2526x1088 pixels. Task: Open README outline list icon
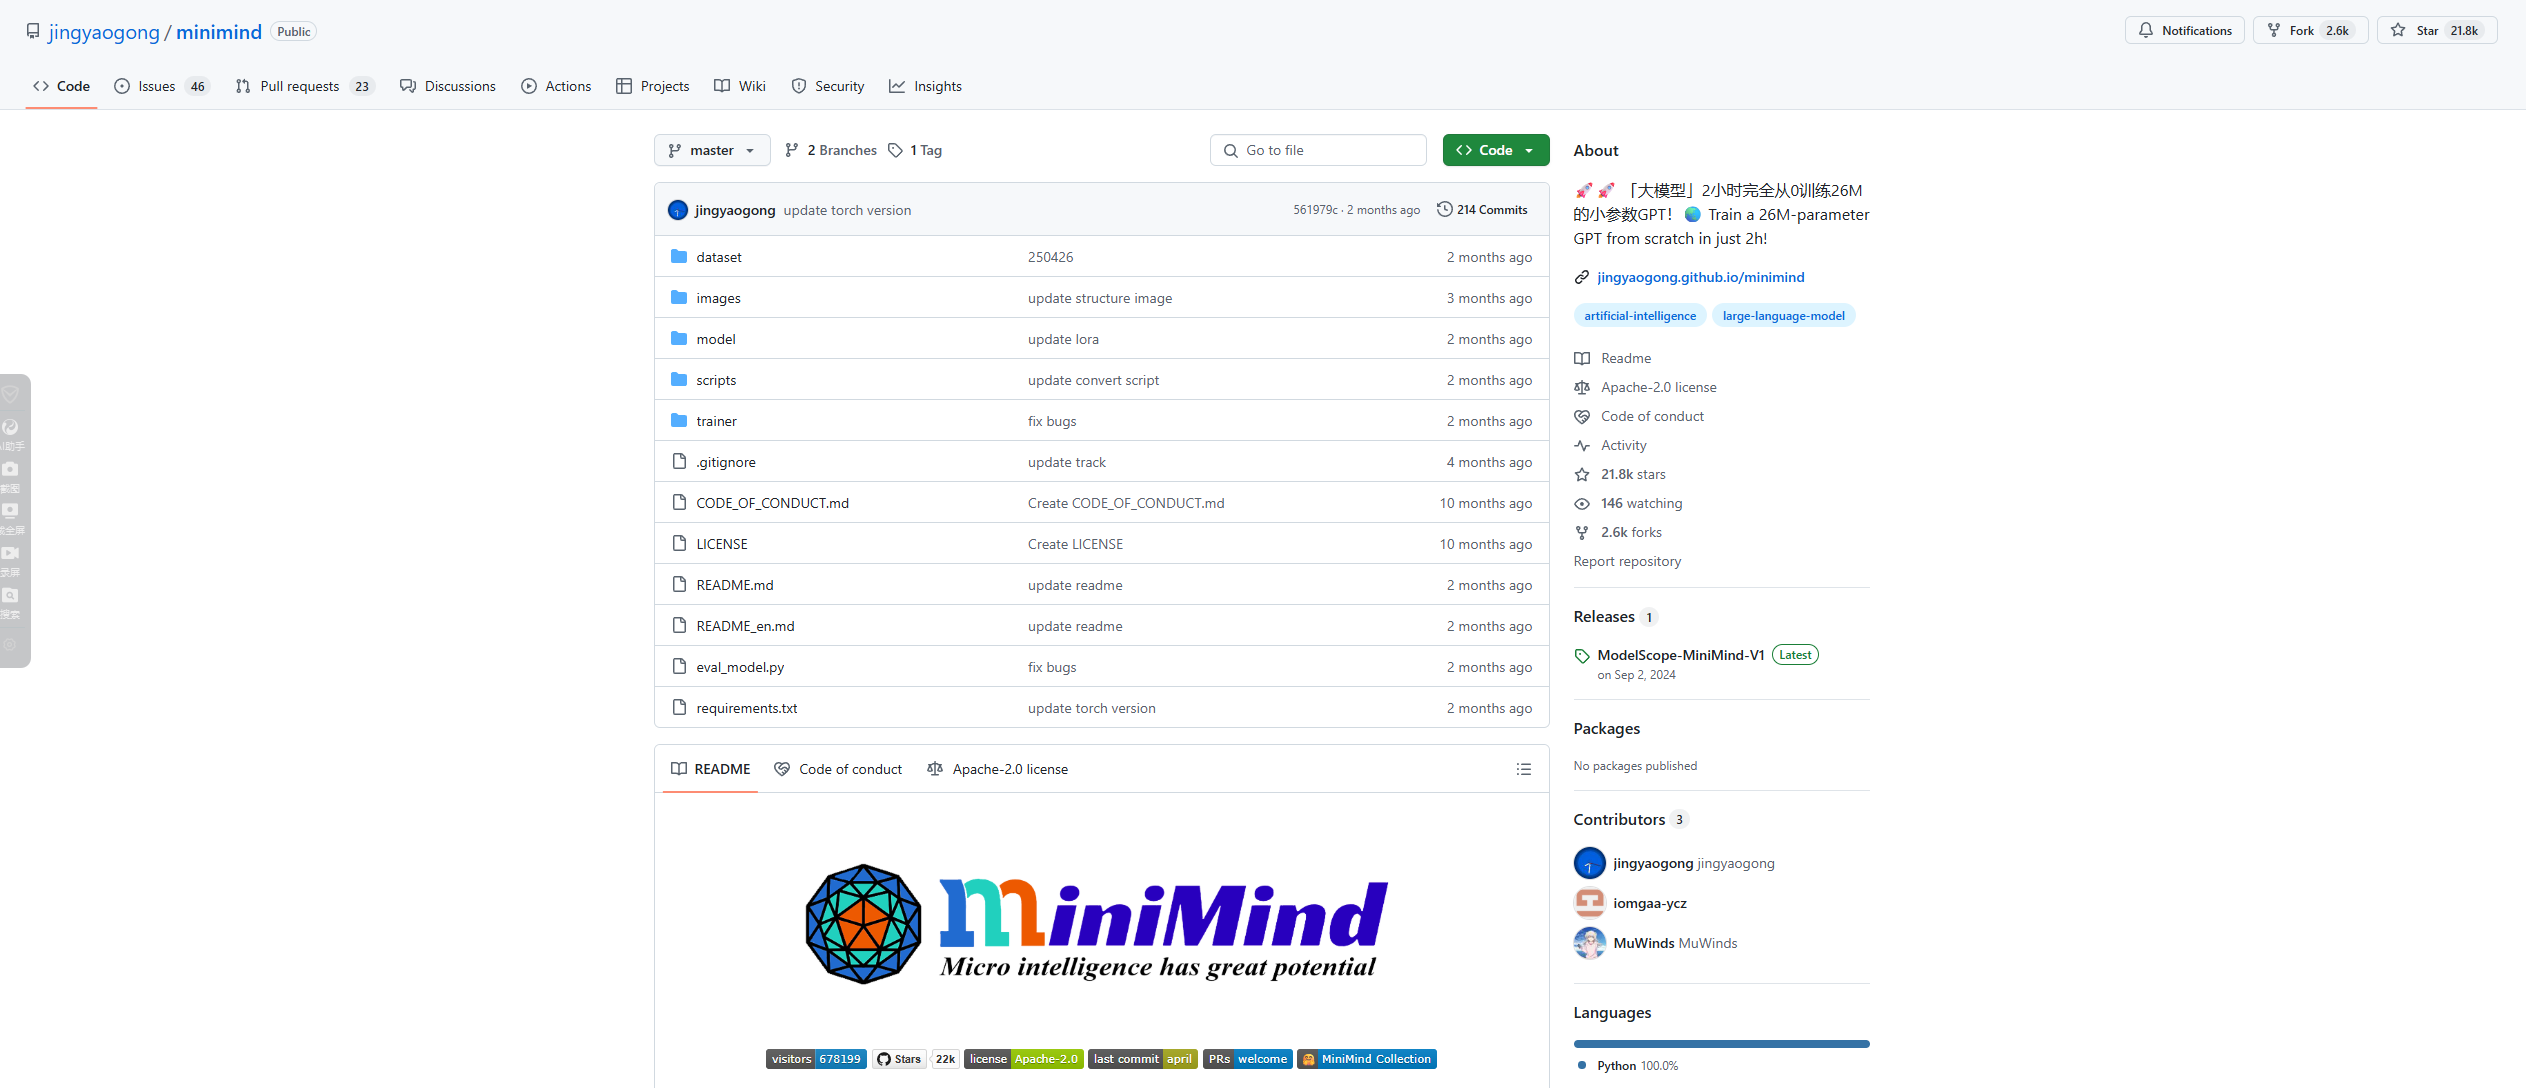(1523, 769)
